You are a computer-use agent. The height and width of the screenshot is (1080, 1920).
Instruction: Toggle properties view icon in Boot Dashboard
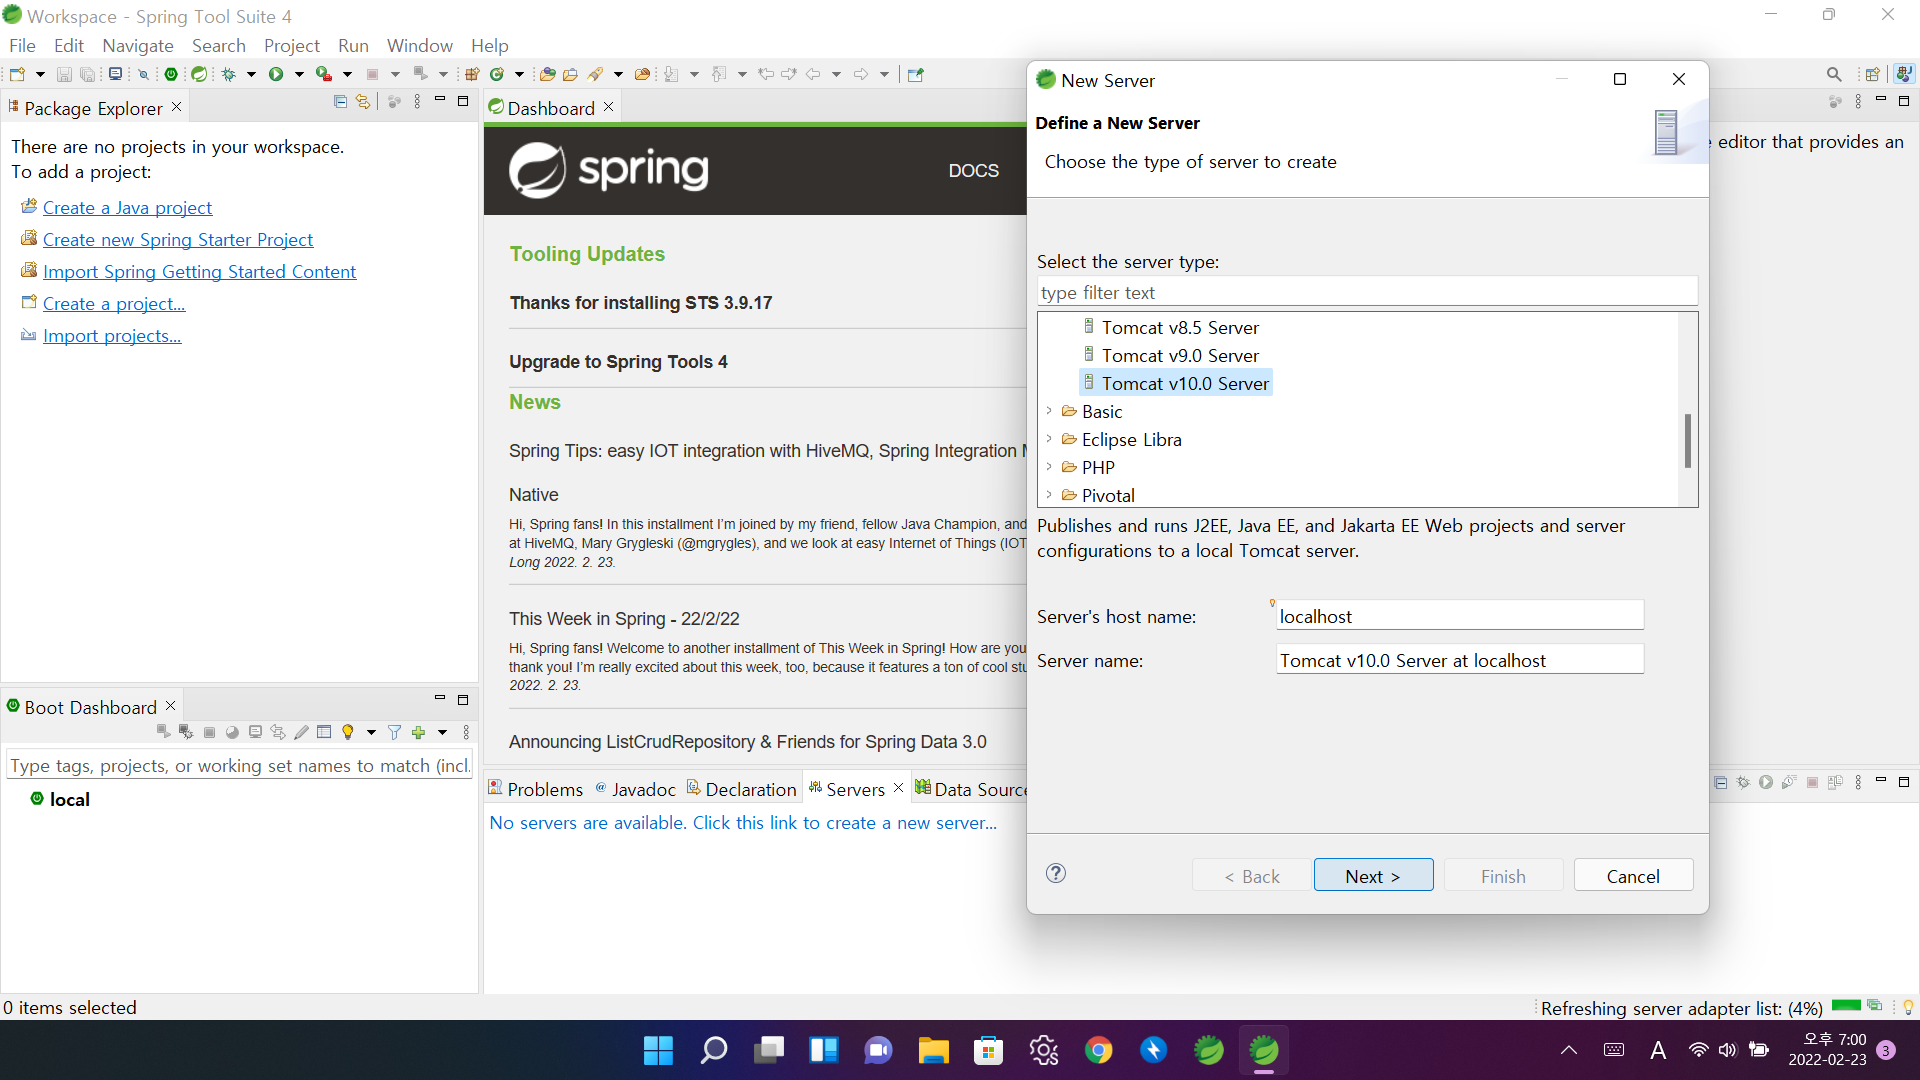click(x=324, y=733)
